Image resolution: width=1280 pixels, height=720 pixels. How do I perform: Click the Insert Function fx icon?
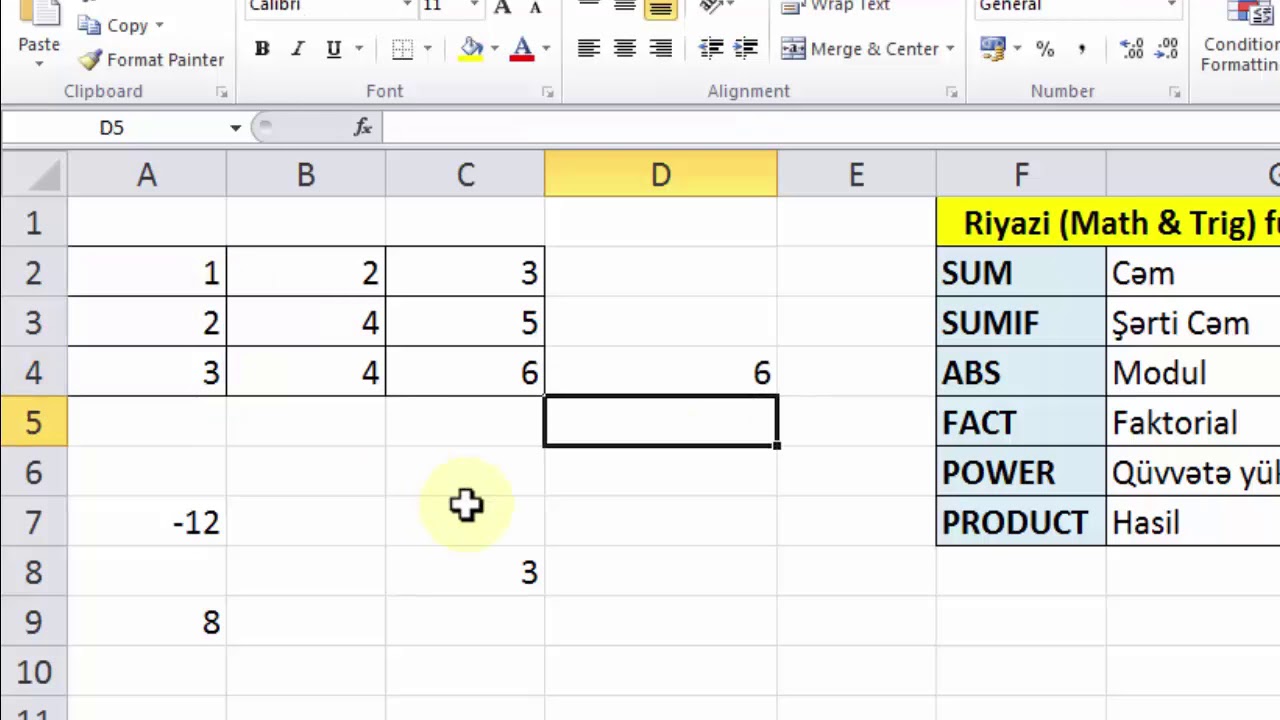pos(363,127)
